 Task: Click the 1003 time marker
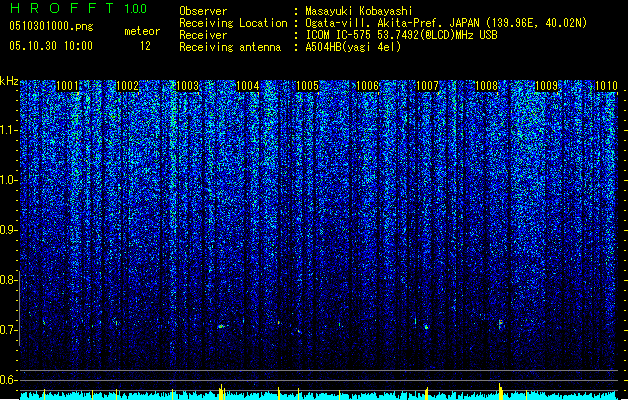187,86
